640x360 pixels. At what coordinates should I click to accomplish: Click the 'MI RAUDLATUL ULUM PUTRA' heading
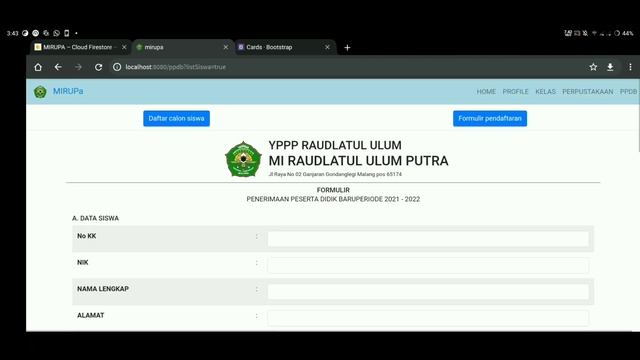pyautogui.click(x=358, y=161)
